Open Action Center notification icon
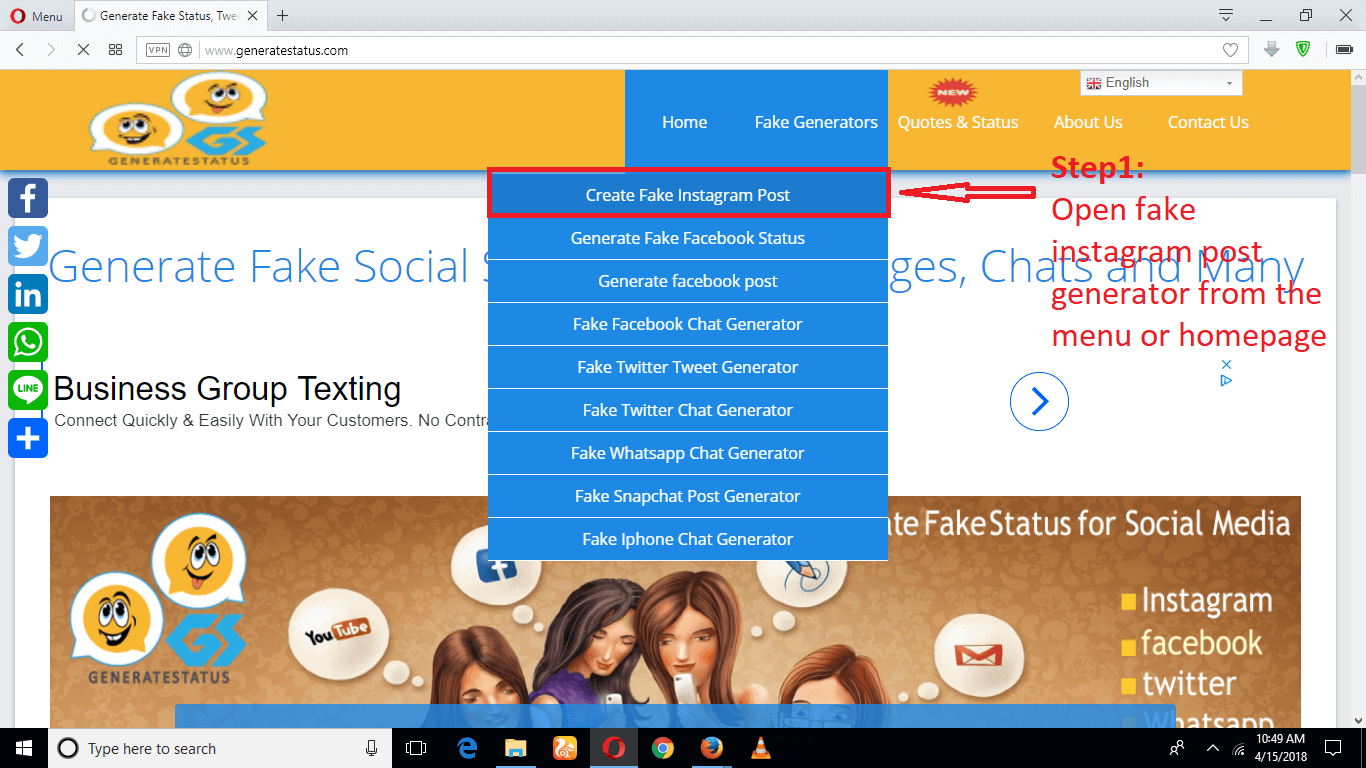 click(1333, 748)
